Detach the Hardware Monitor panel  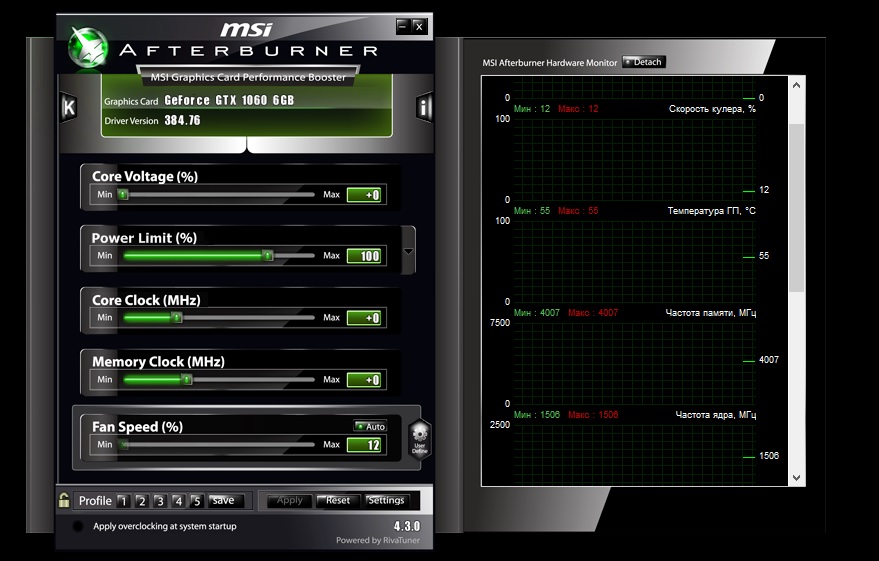tap(644, 62)
